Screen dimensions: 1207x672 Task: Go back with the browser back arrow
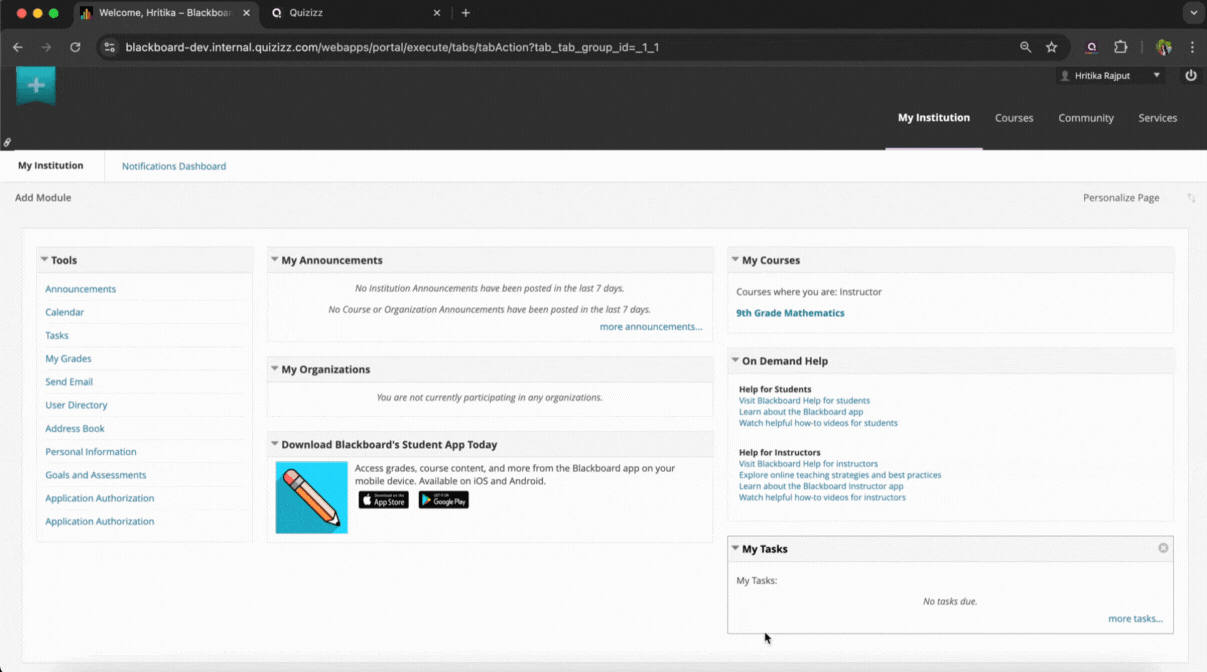[x=18, y=47]
